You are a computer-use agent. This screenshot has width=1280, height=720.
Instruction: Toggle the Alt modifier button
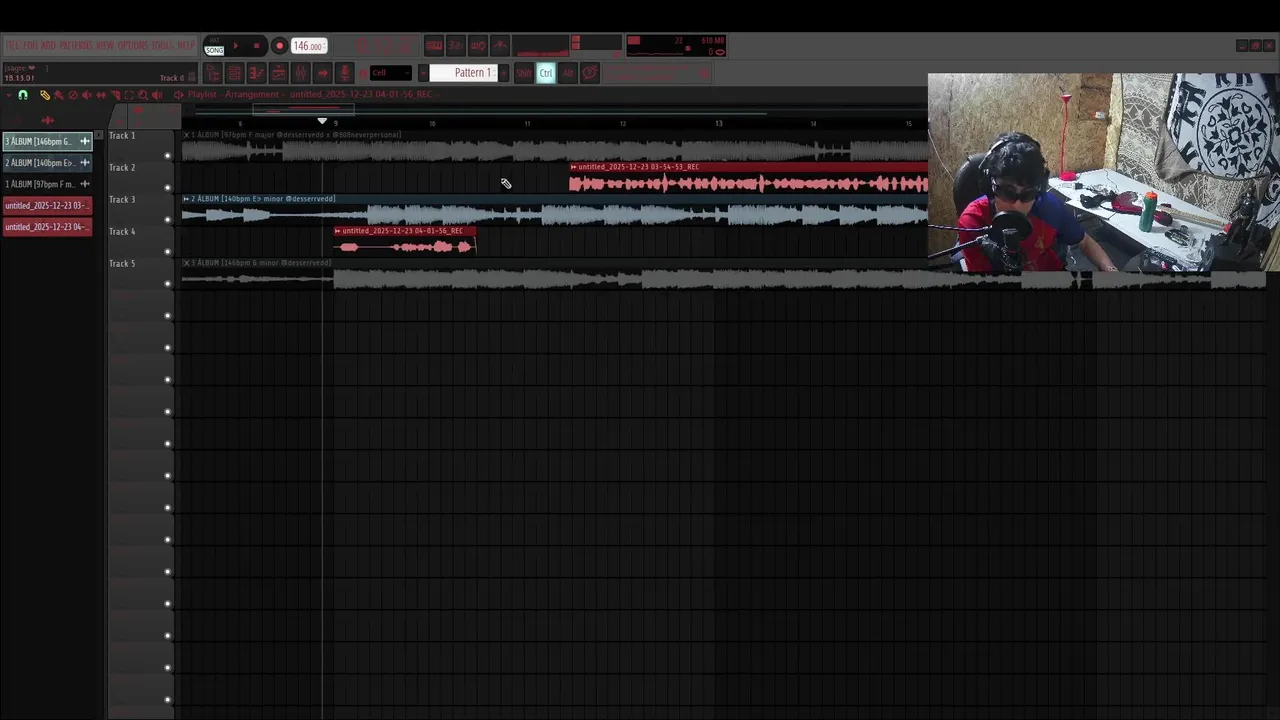point(568,73)
